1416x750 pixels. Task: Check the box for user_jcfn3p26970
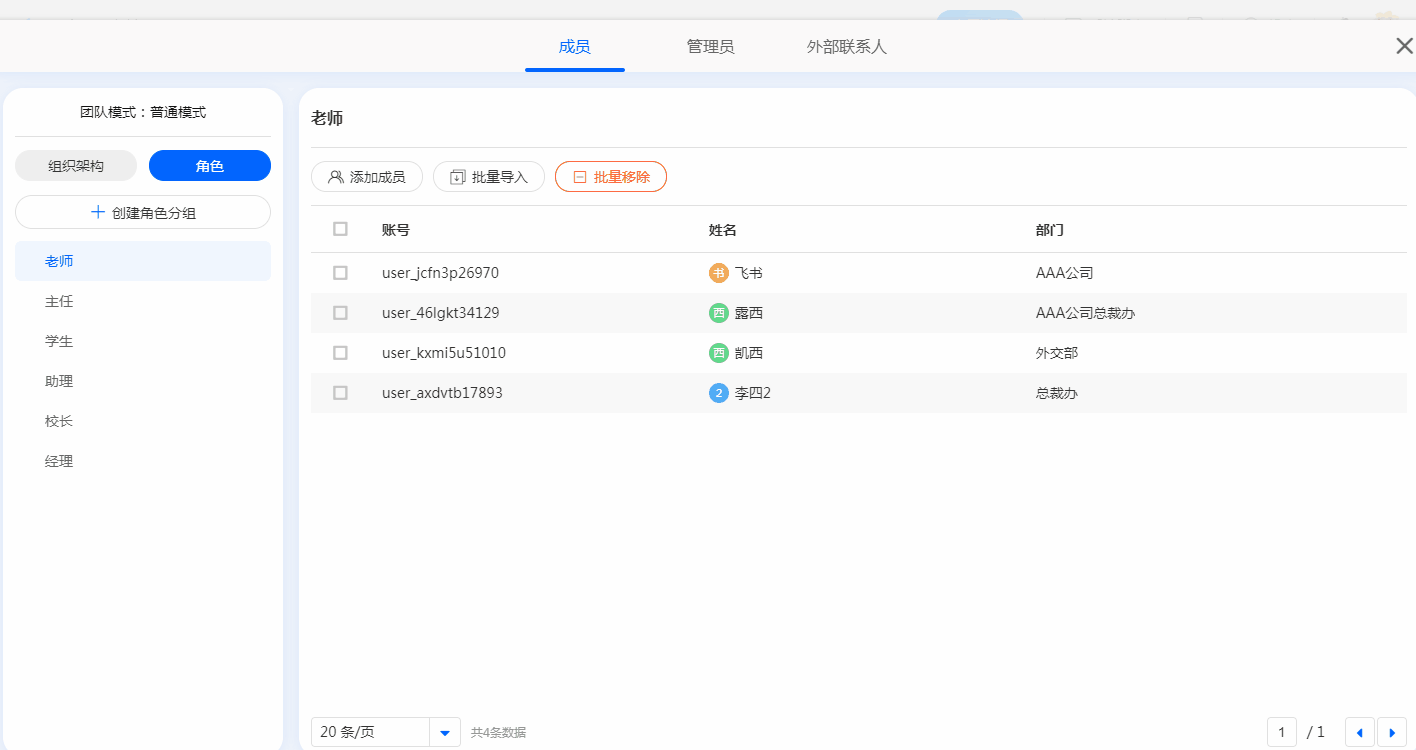coord(340,273)
